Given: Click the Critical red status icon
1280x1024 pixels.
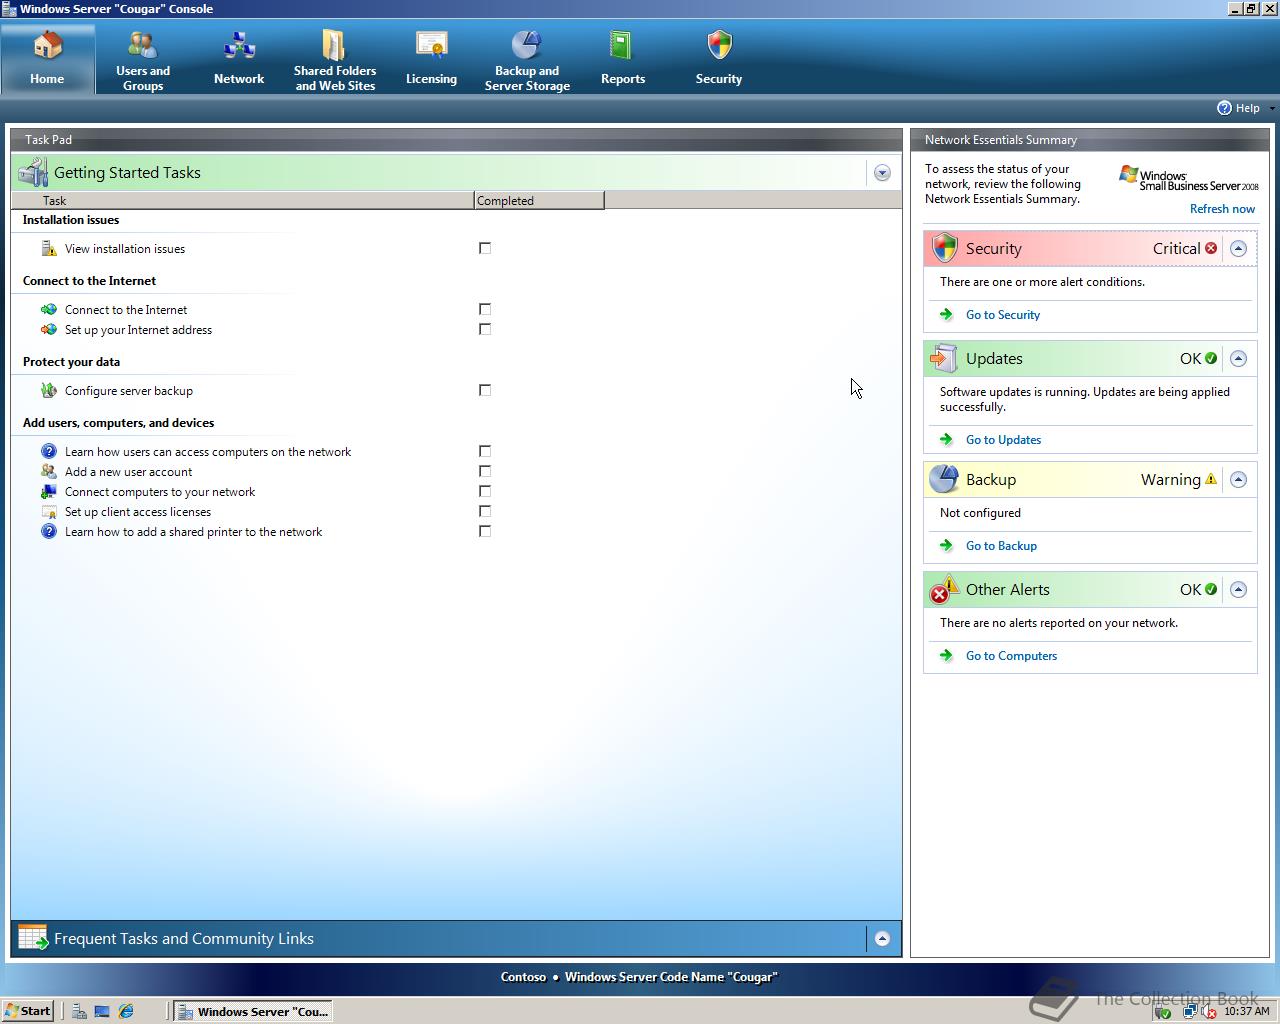Looking at the screenshot, I should 1211,248.
